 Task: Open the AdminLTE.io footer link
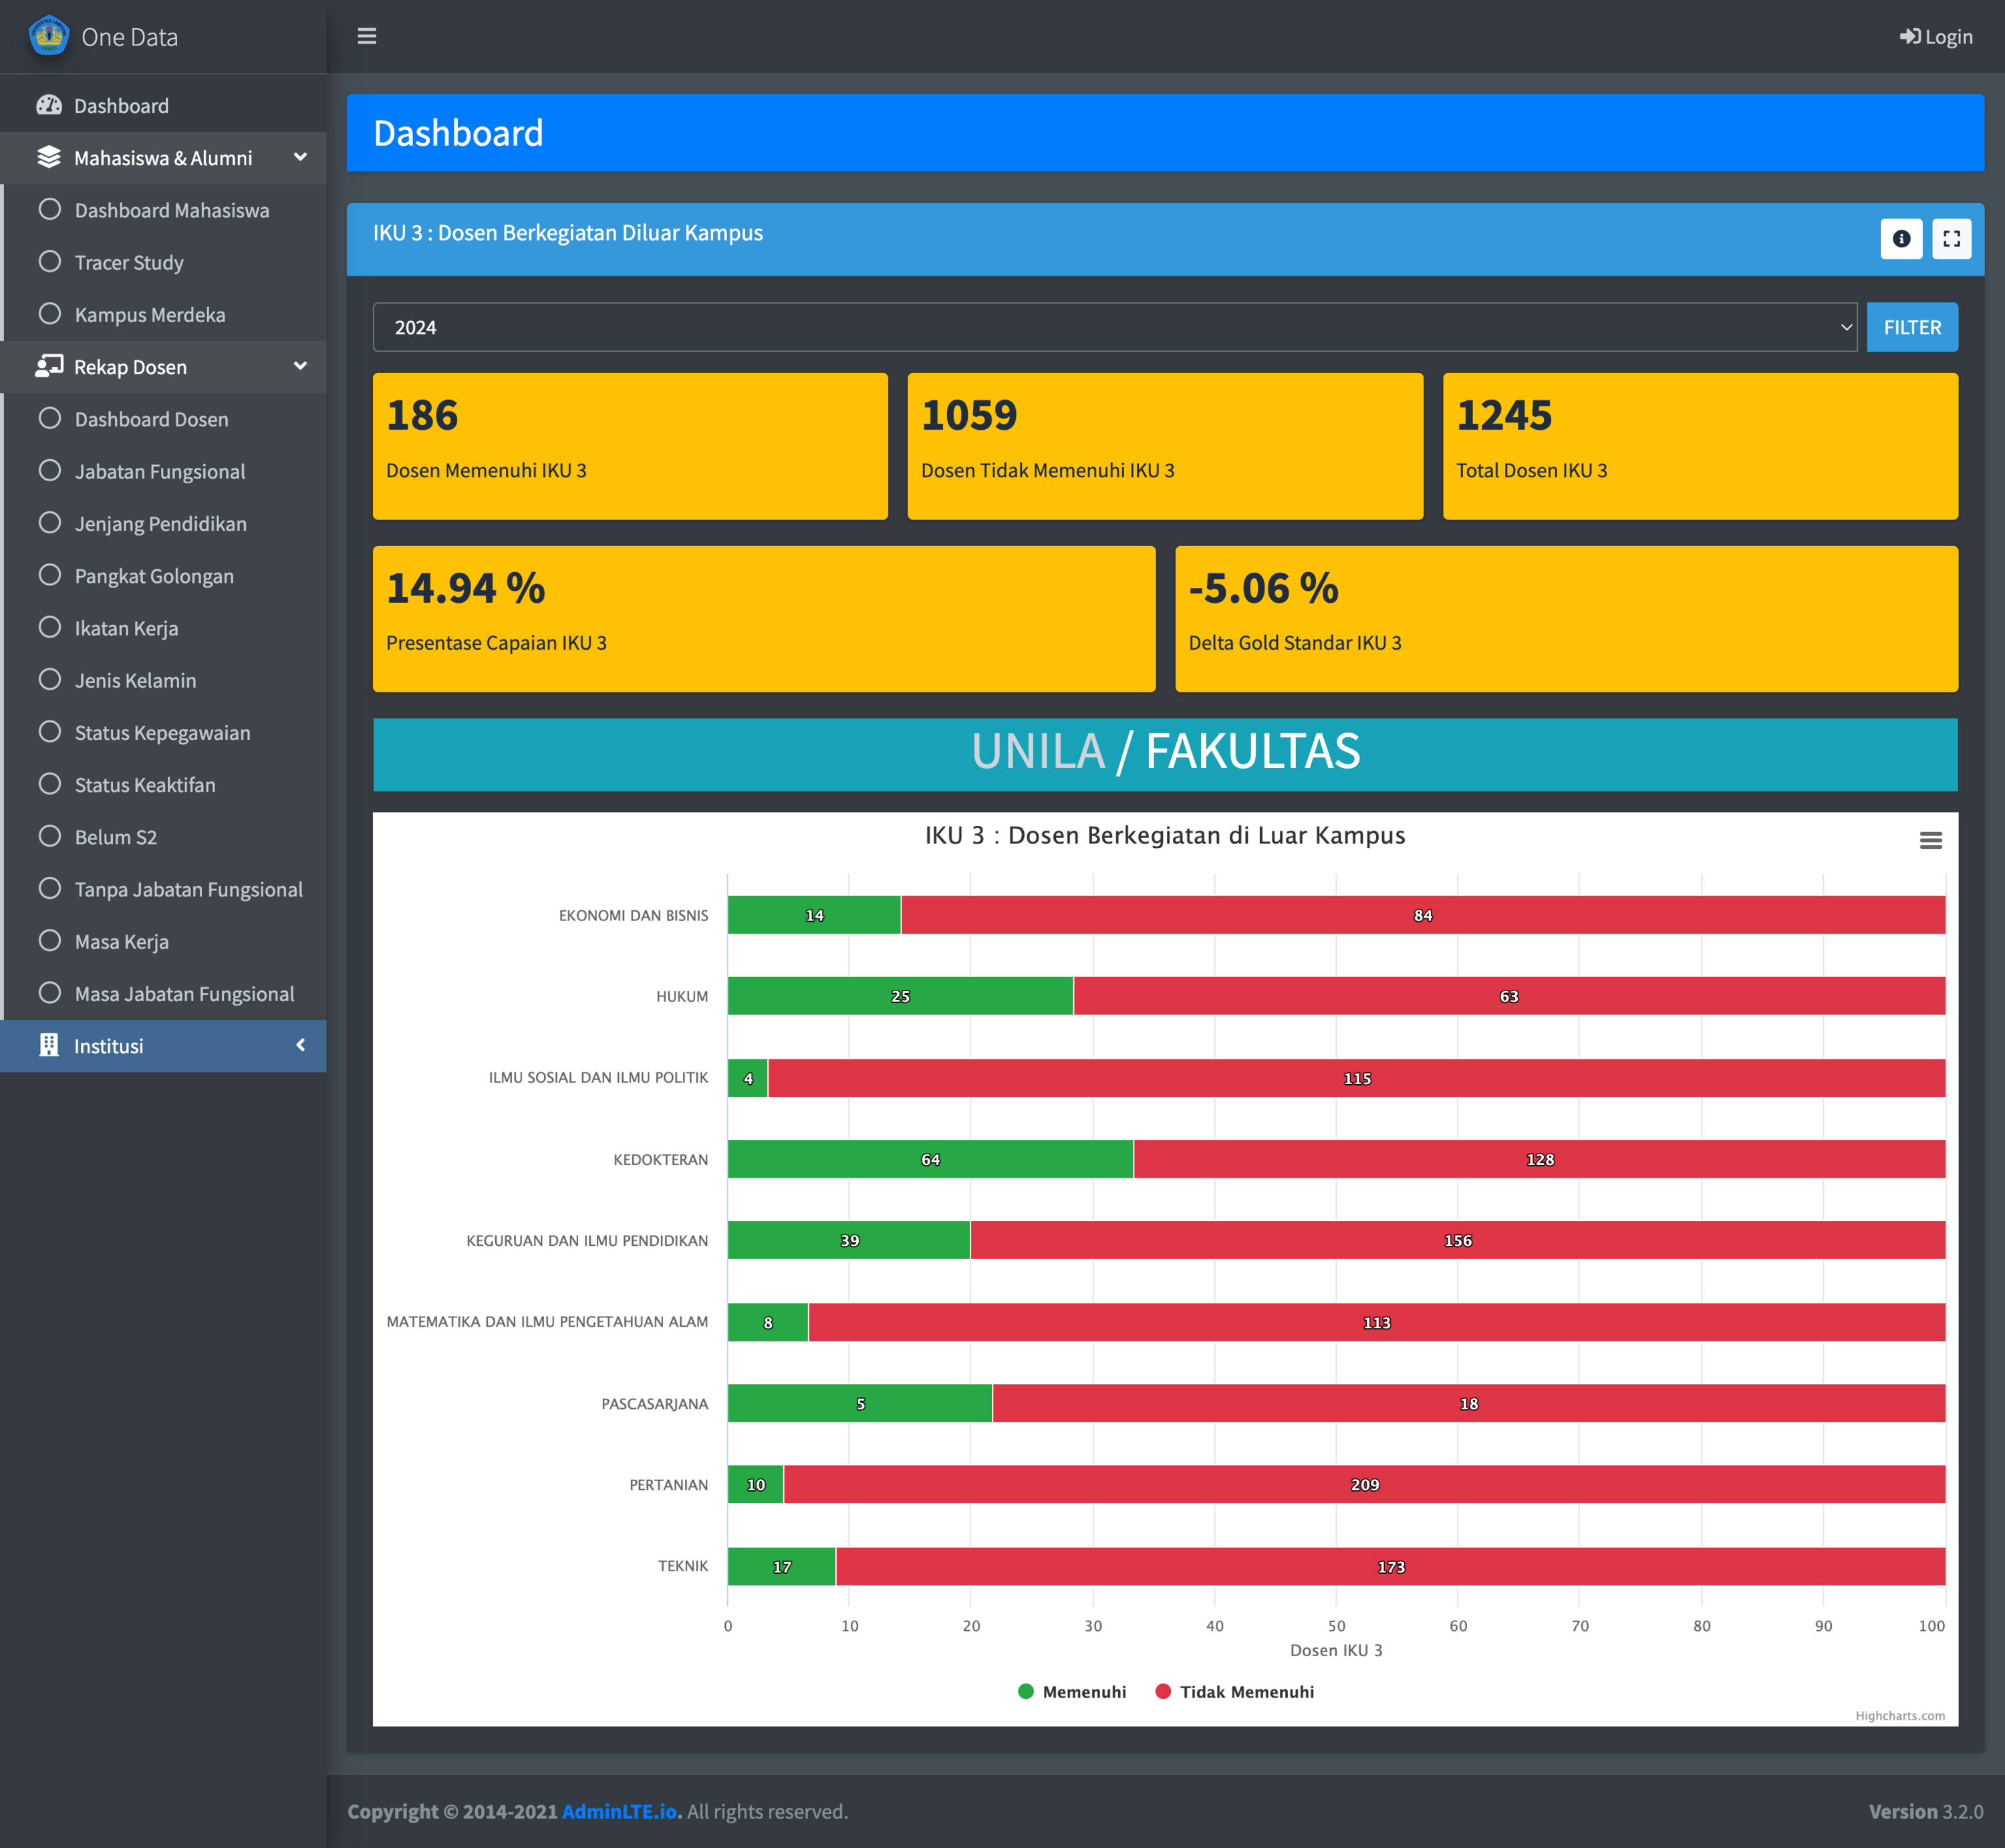click(x=619, y=1811)
